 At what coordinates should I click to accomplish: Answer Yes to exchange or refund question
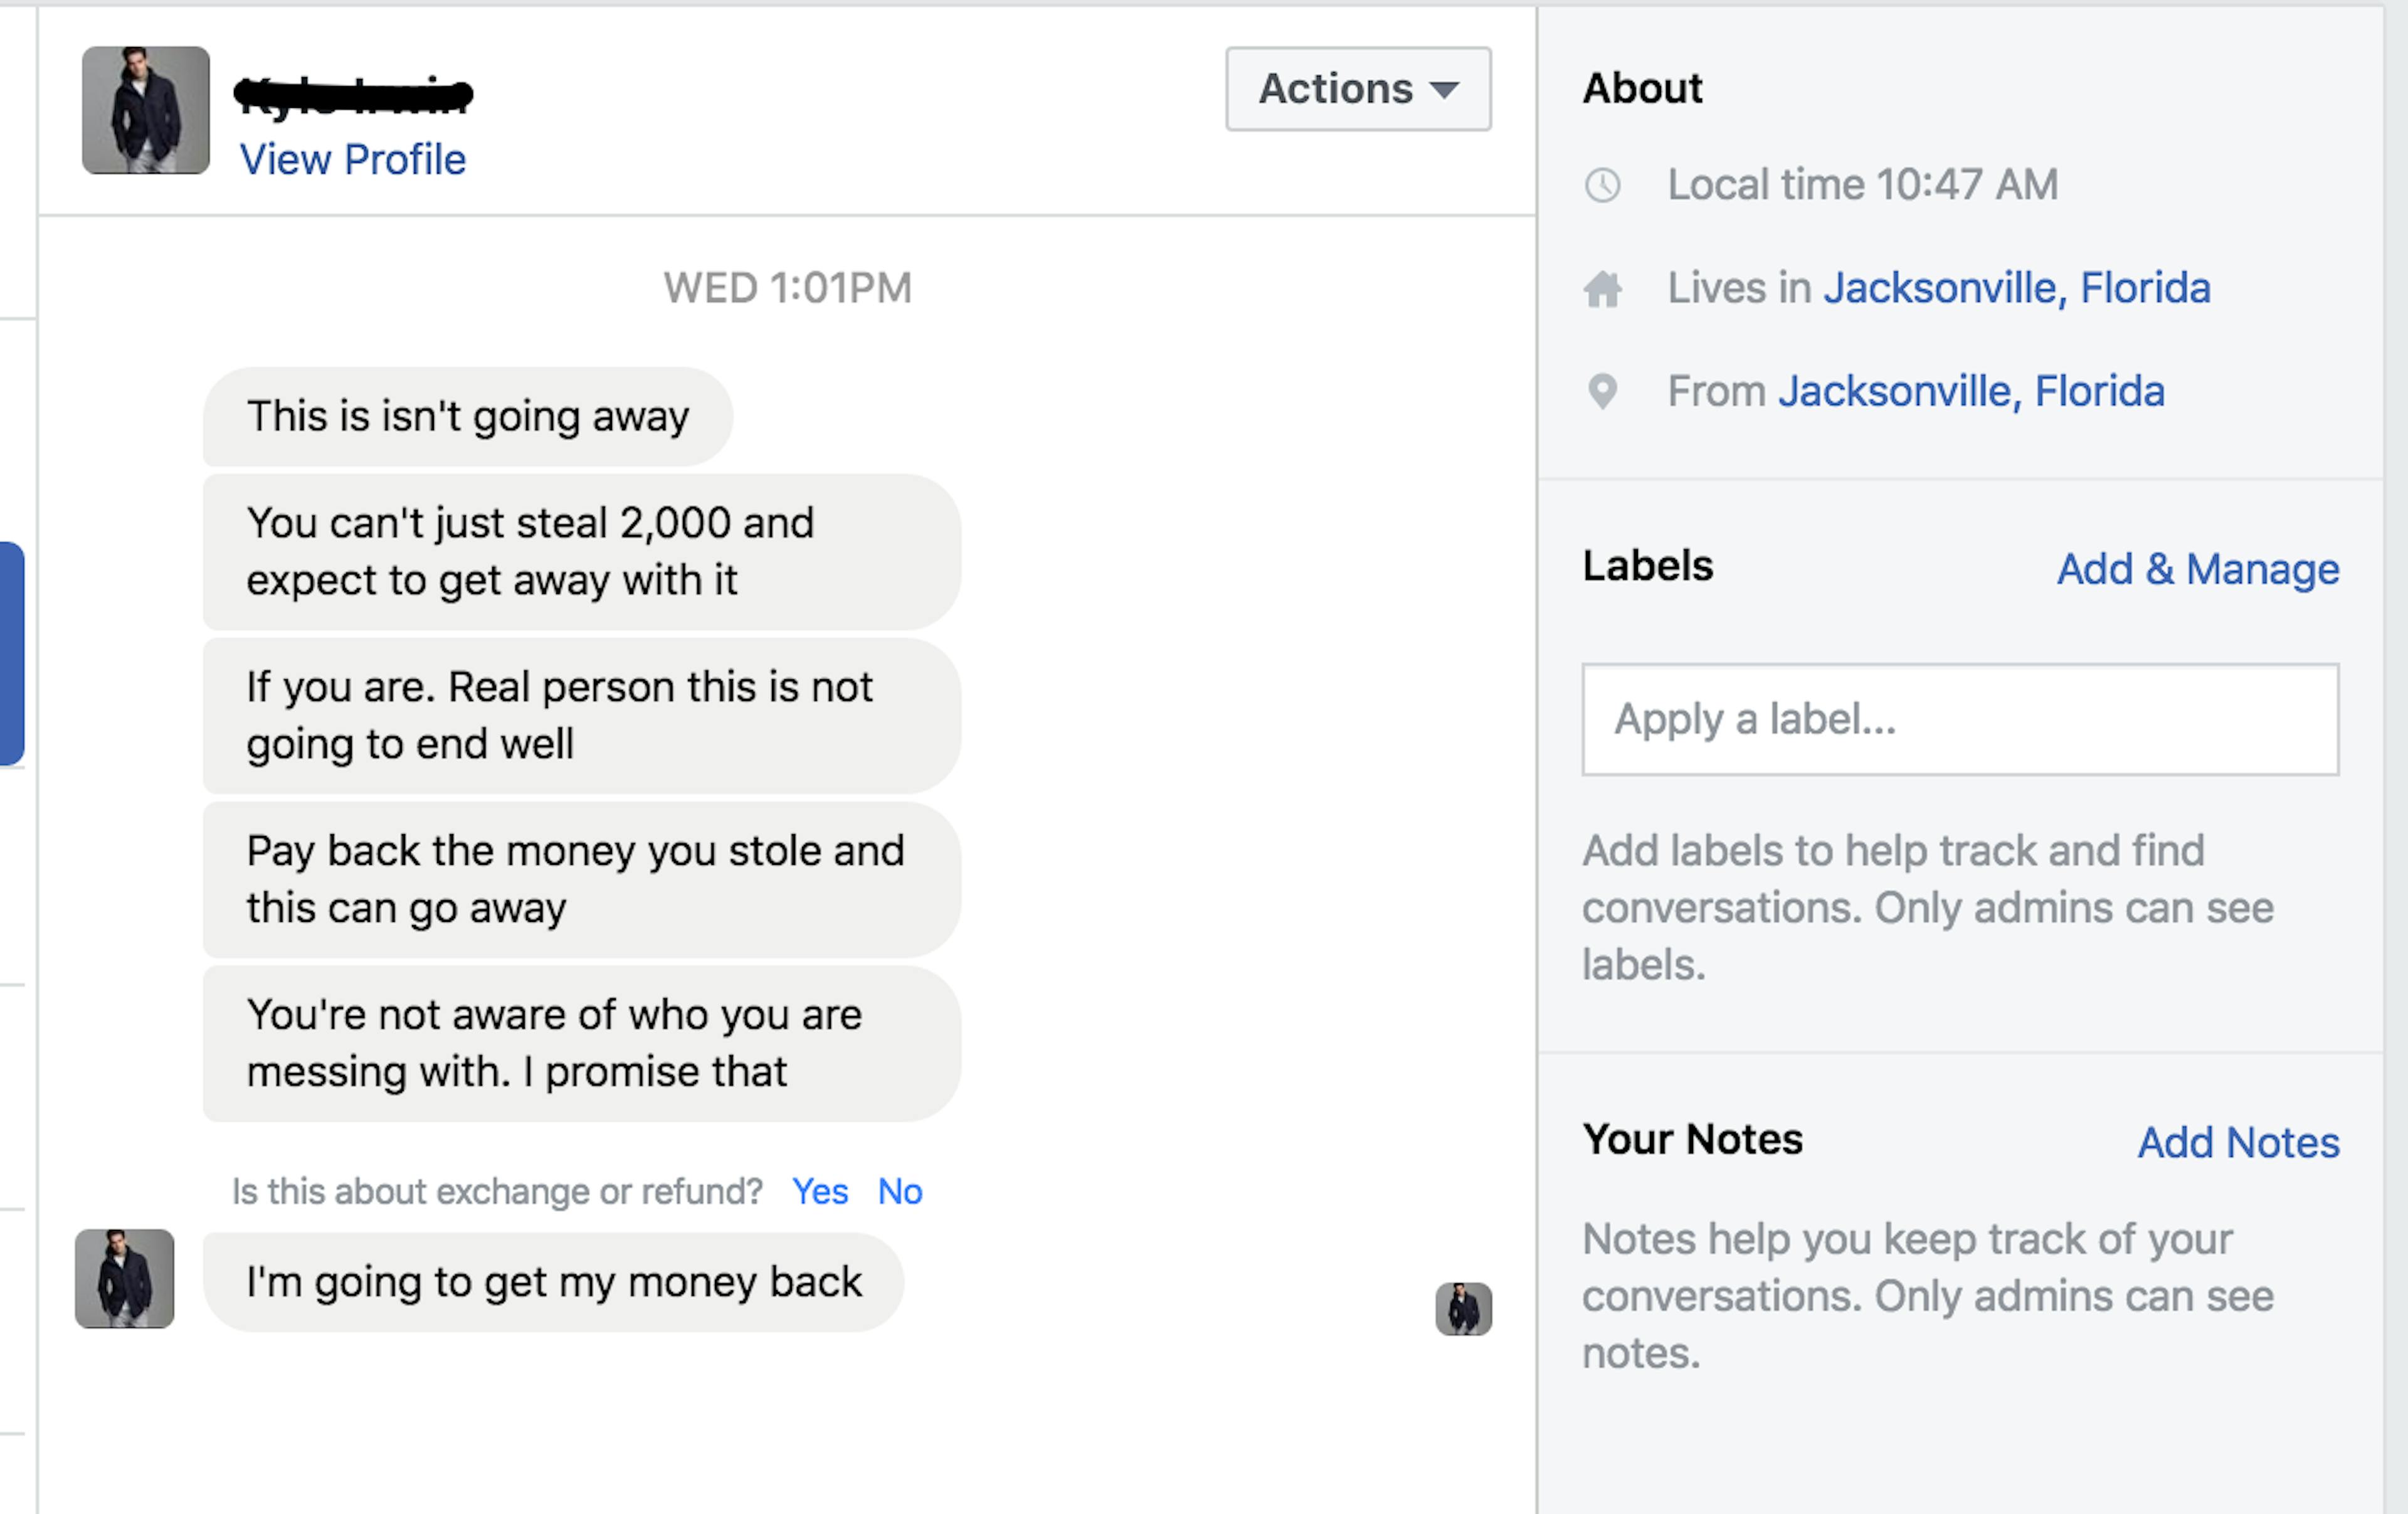click(x=820, y=1191)
